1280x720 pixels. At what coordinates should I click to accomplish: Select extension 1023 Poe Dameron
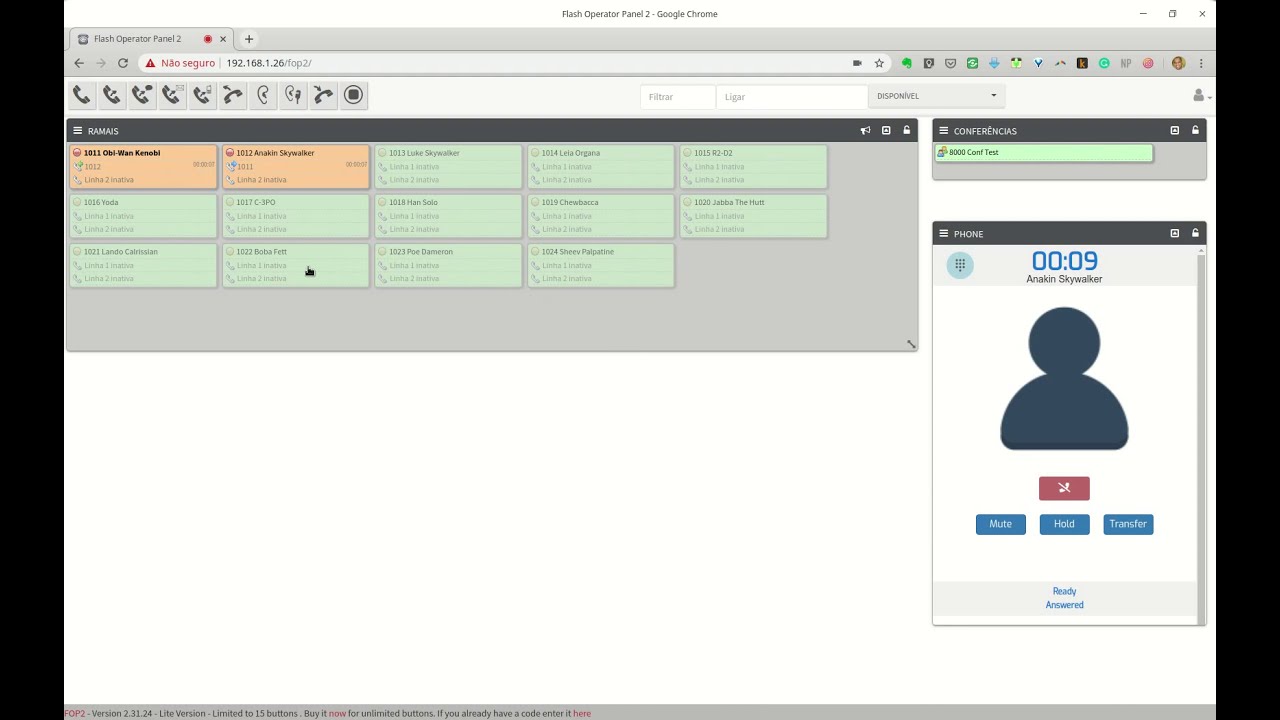tap(448, 265)
